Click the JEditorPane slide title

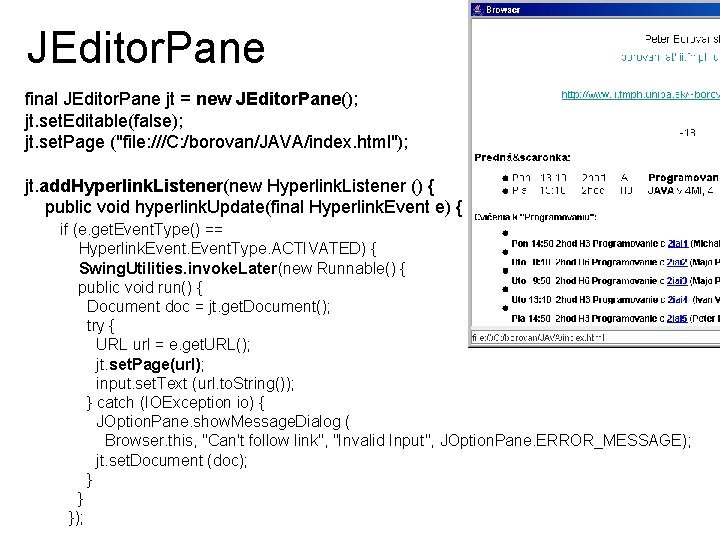(146, 48)
